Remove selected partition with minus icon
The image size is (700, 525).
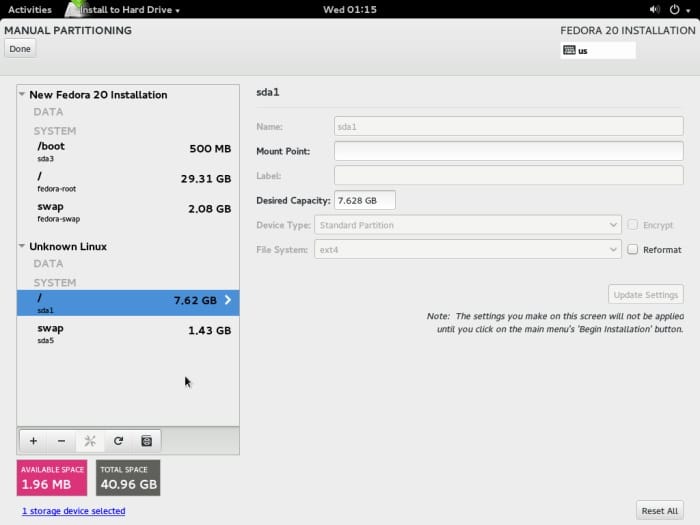[x=62, y=441]
